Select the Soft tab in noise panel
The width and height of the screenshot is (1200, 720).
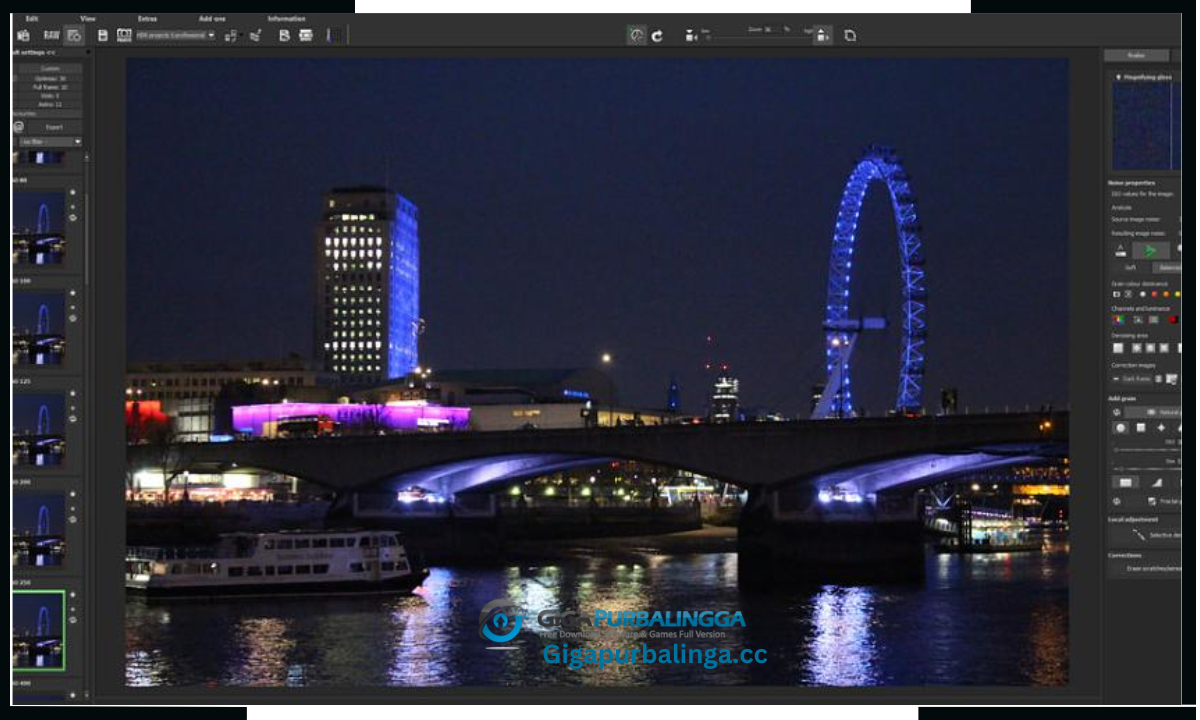(1130, 267)
